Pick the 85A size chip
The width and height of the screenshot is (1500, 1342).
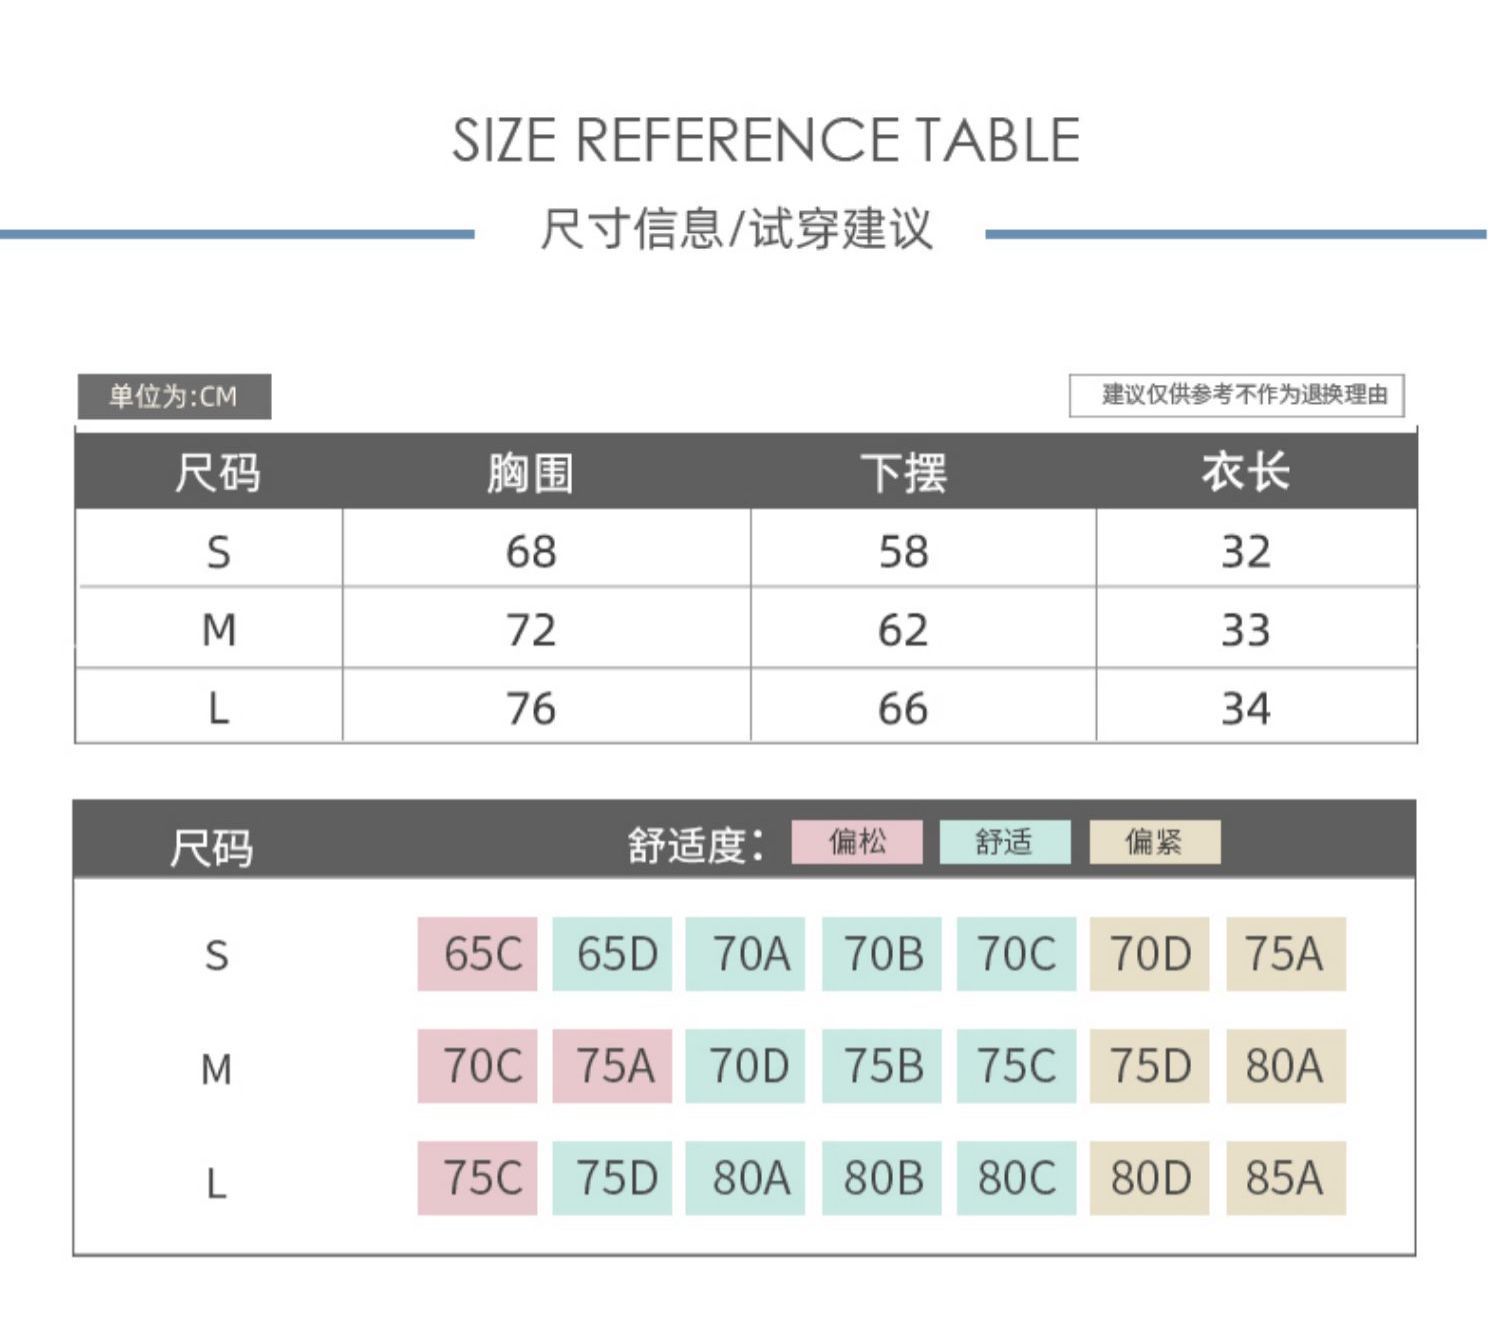(1285, 1178)
